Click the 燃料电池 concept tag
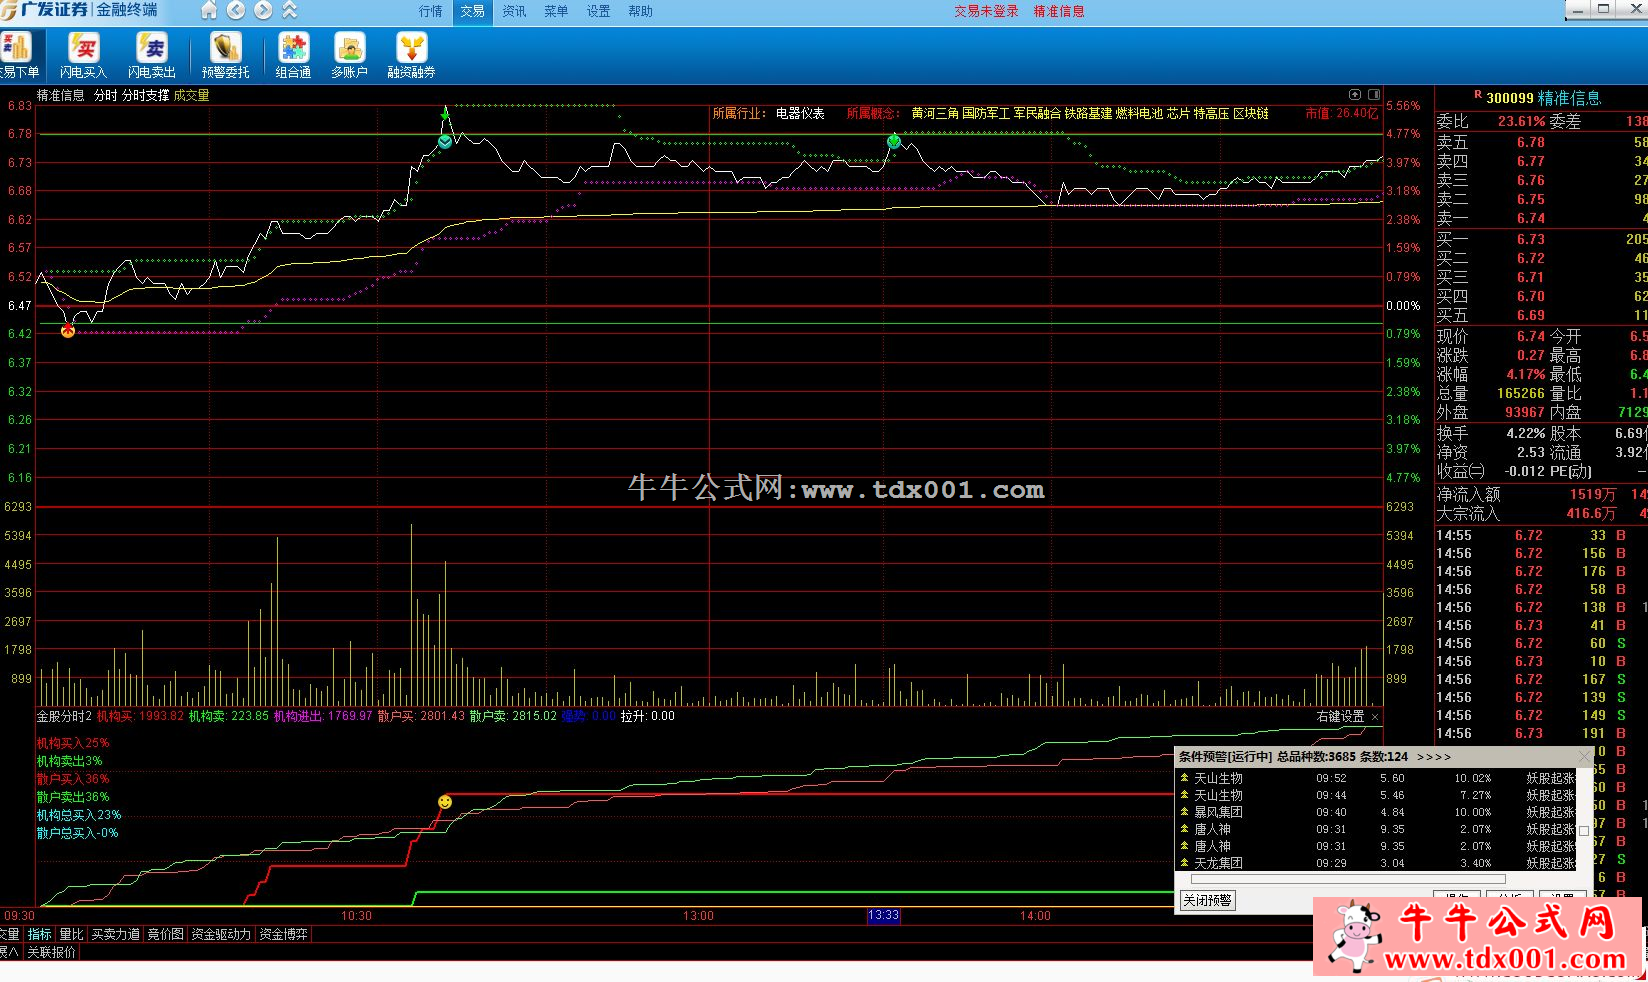Viewport: 1648px width, 982px height. click(1139, 113)
